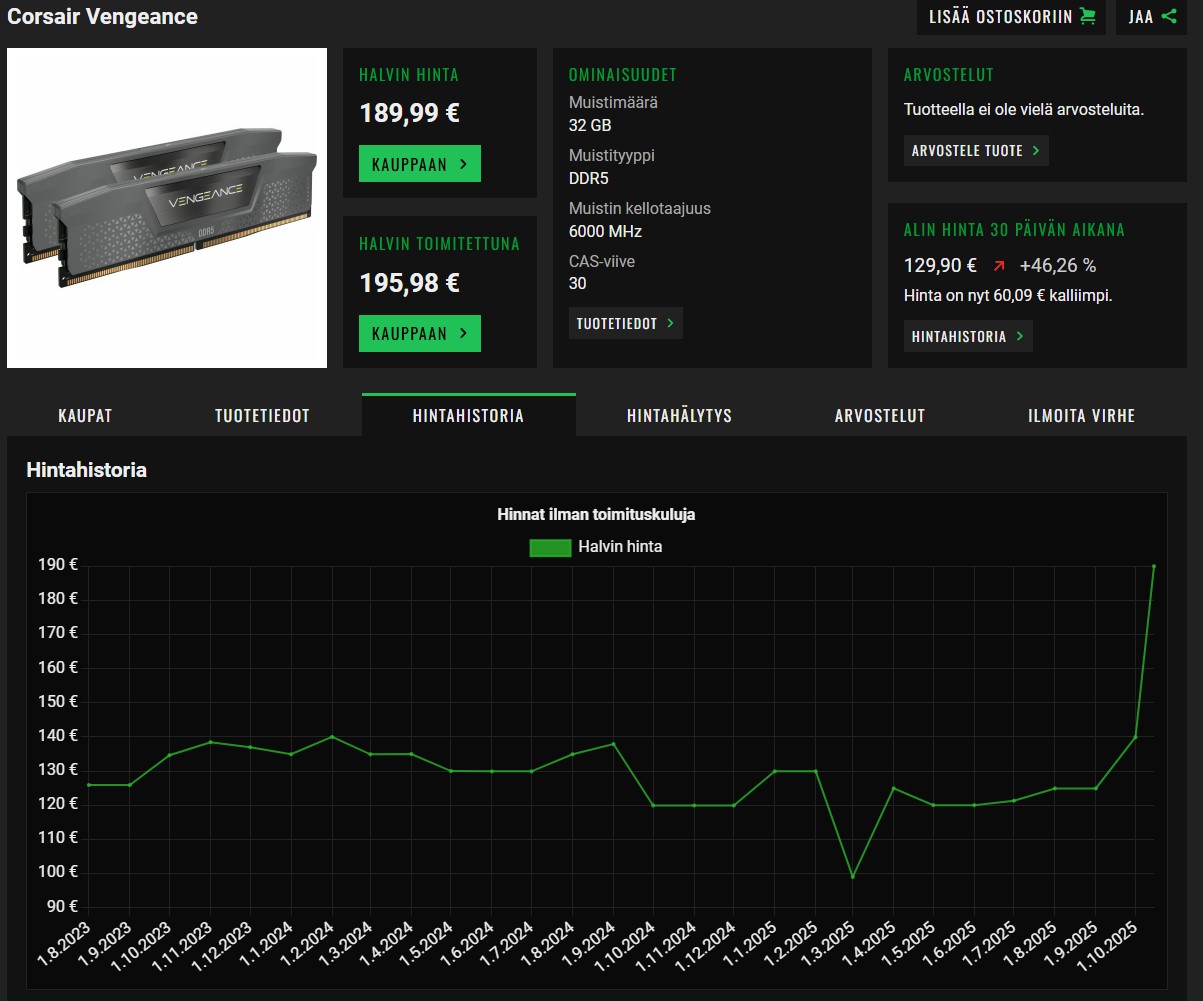Click the Corsair Vengeance product title
Screen dimensions: 1203x1001
coord(103,17)
